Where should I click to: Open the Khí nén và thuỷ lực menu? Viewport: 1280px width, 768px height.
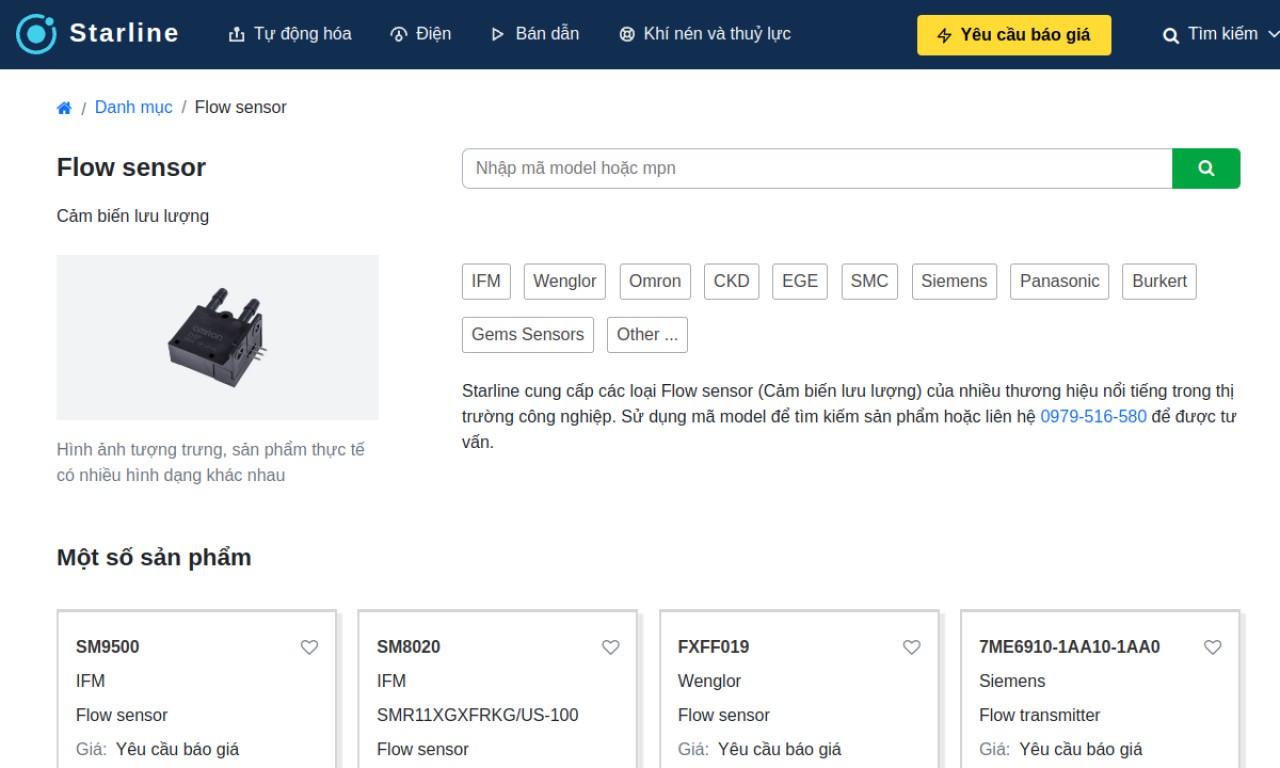[705, 34]
